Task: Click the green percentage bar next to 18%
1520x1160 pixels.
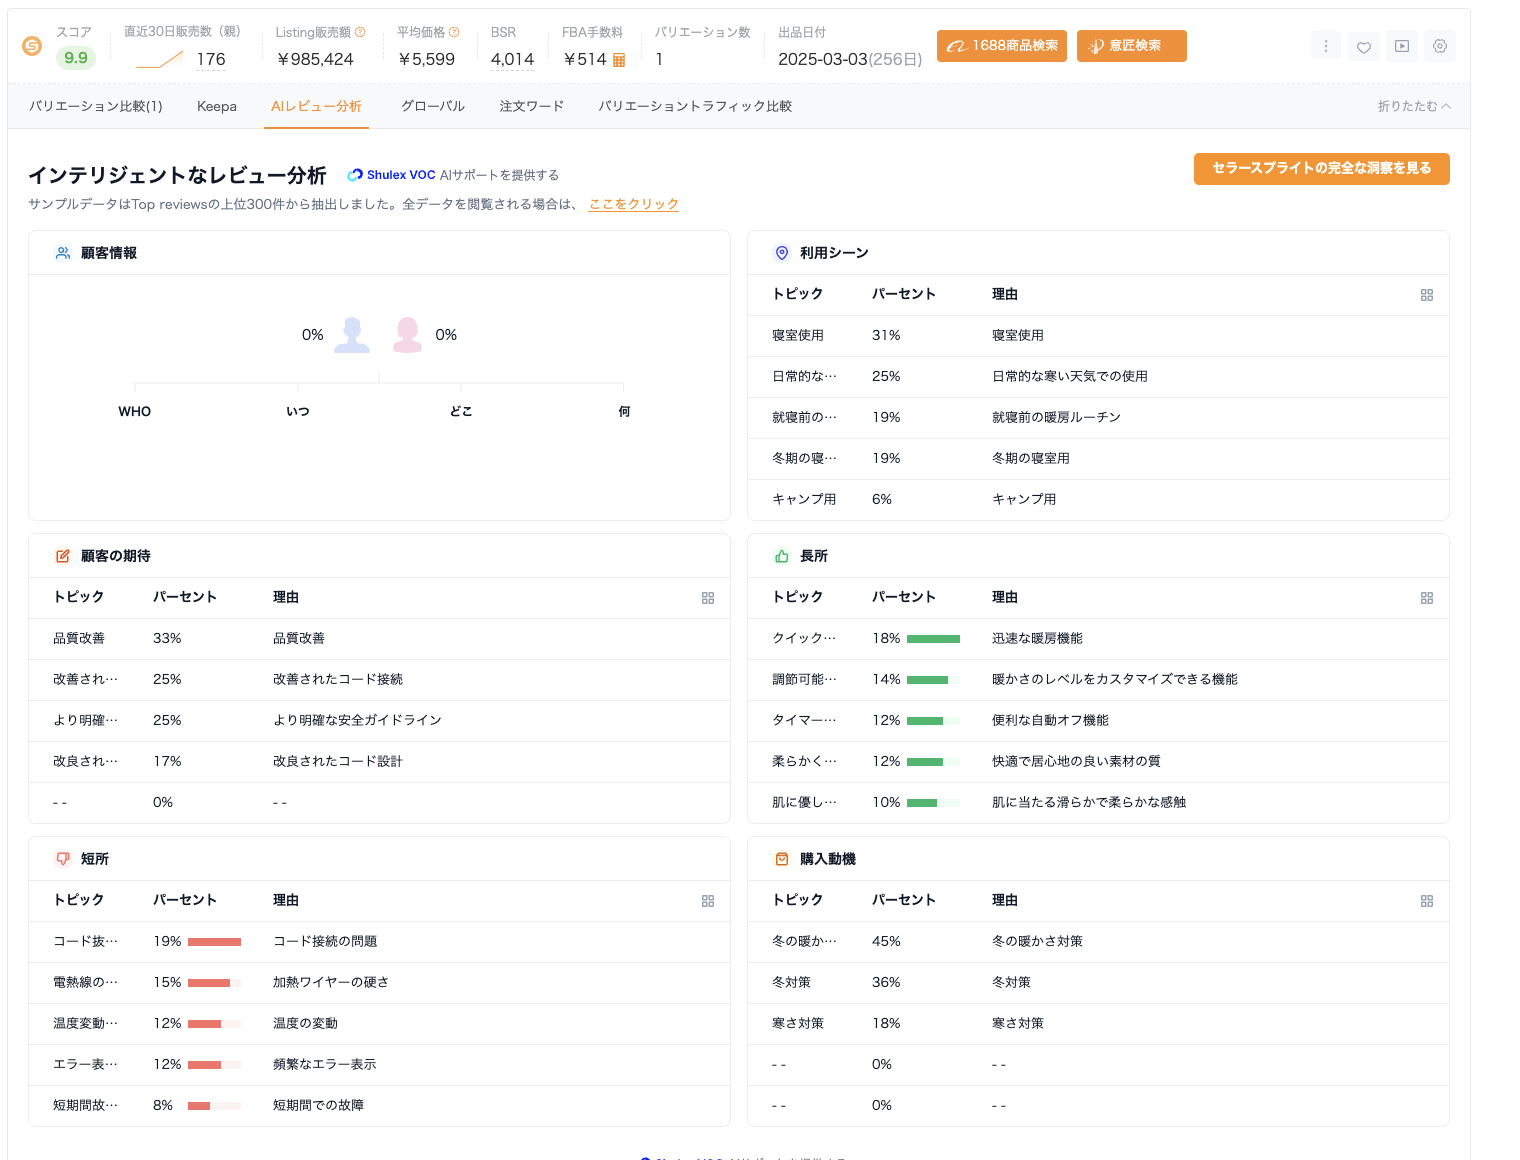Action: [x=932, y=638]
